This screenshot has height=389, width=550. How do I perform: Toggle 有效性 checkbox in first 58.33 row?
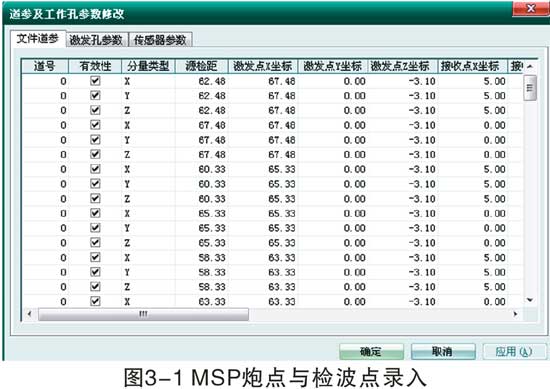point(95,257)
